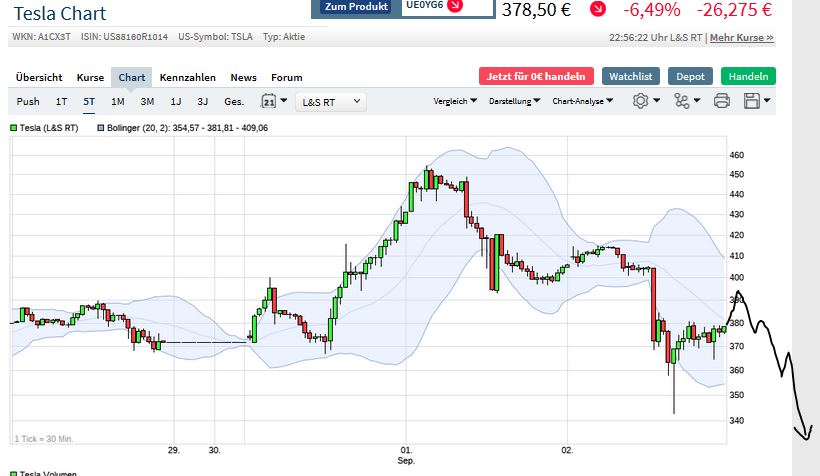Switch to the Kurse tab
This screenshot has width=820, height=476.
point(90,77)
